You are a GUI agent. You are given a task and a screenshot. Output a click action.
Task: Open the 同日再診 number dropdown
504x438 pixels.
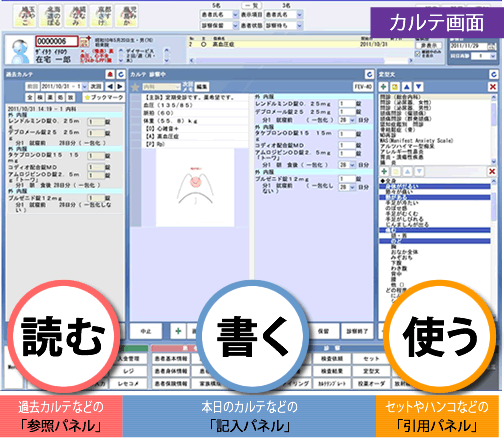493,56
